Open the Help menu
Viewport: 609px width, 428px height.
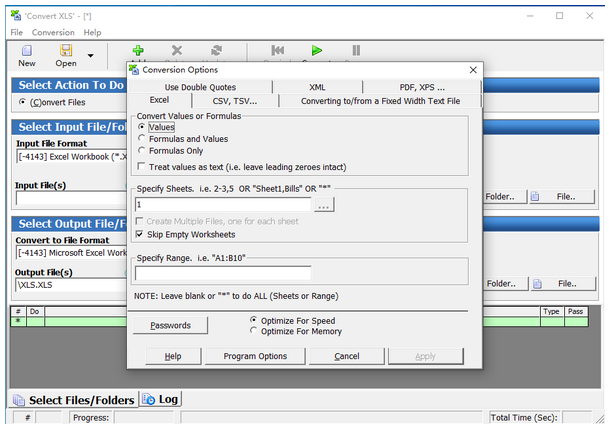[x=92, y=32]
